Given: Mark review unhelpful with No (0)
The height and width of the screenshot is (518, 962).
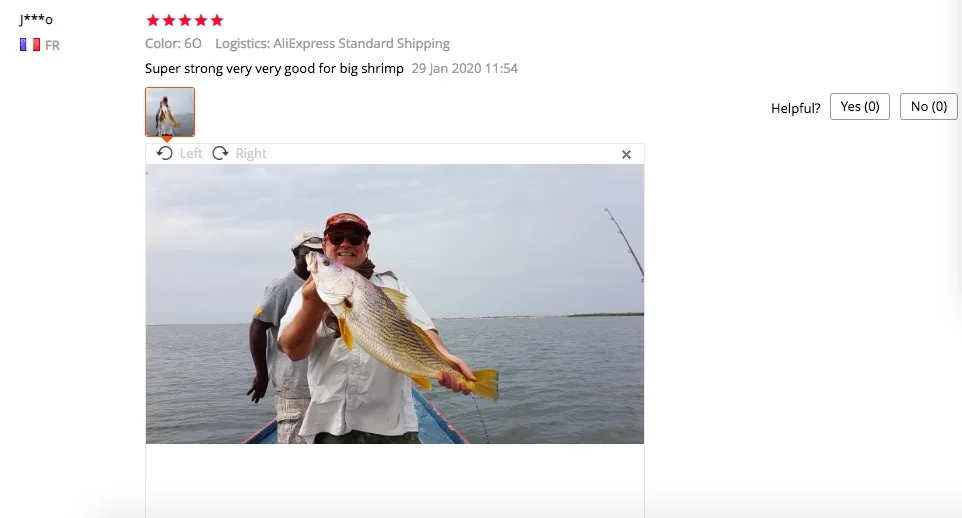Looking at the screenshot, I should (x=928, y=107).
